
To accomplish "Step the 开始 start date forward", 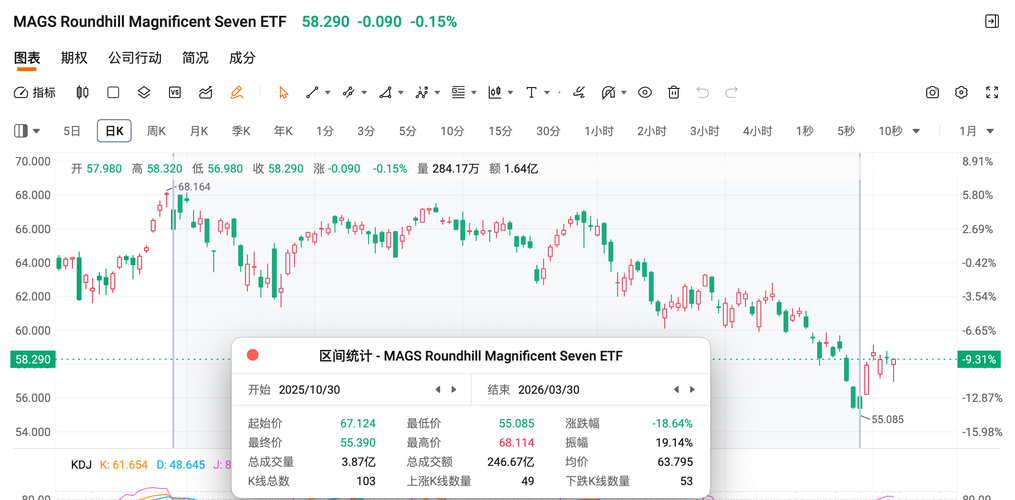I will [x=455, y=389].
